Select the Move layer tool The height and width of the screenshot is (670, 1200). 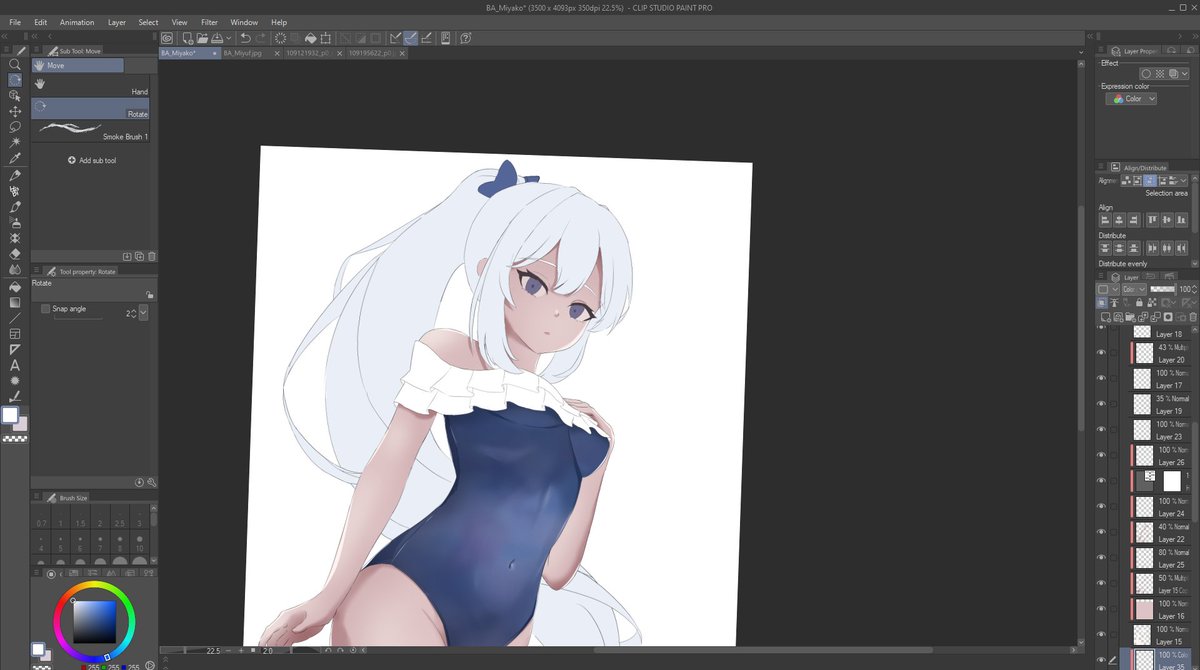point(15,111)
